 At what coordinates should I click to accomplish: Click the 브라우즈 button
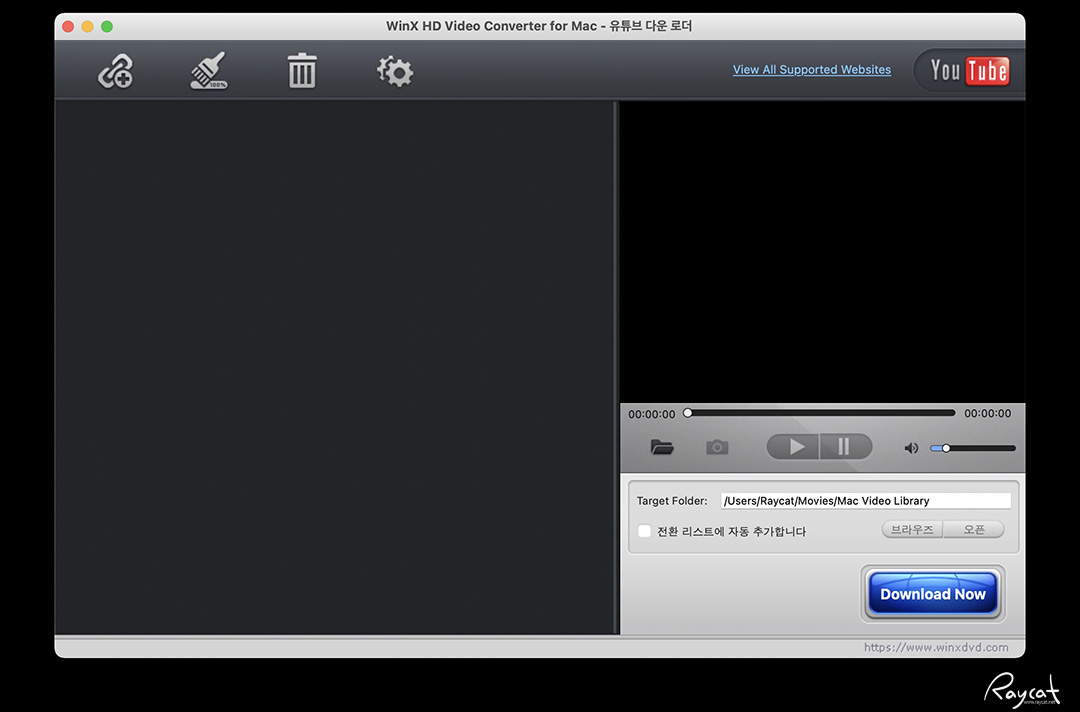pos(912,530)
